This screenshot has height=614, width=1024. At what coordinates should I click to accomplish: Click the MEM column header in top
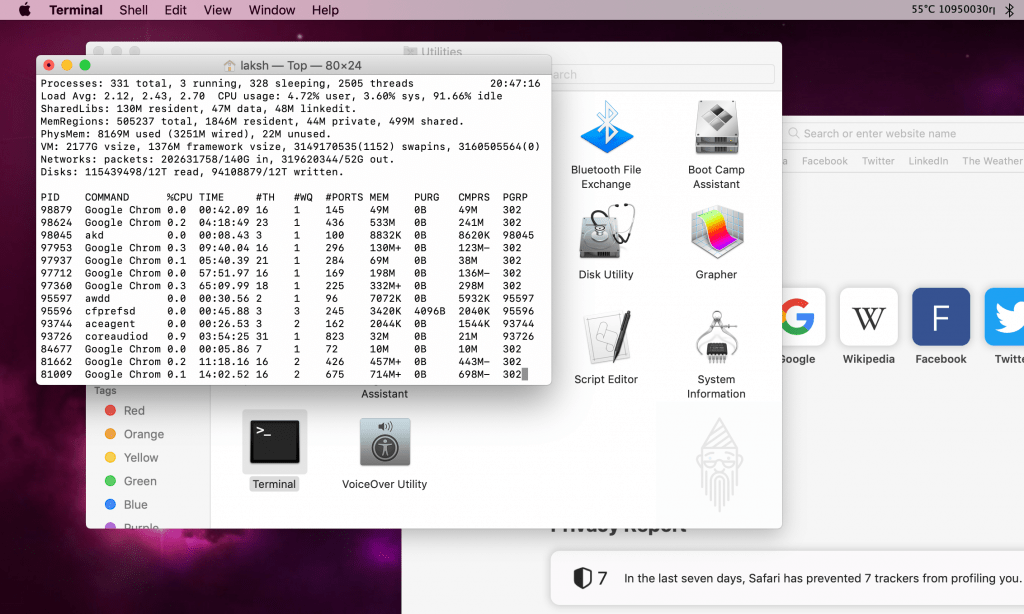[x=379, y=197]
